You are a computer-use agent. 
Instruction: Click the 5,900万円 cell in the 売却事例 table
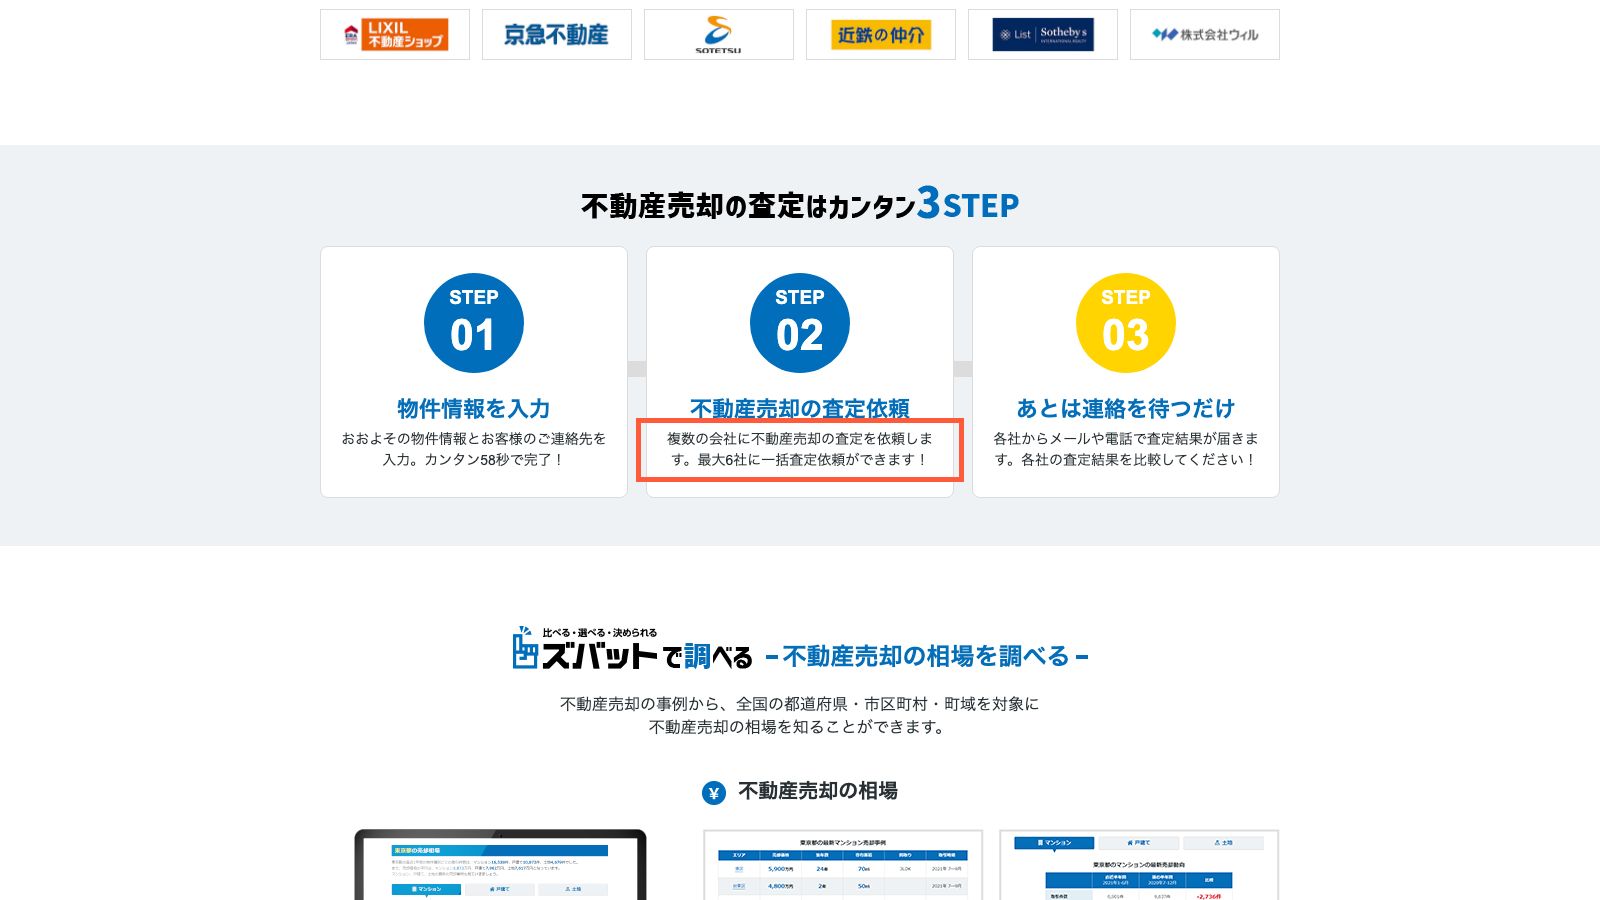point(781,869)
